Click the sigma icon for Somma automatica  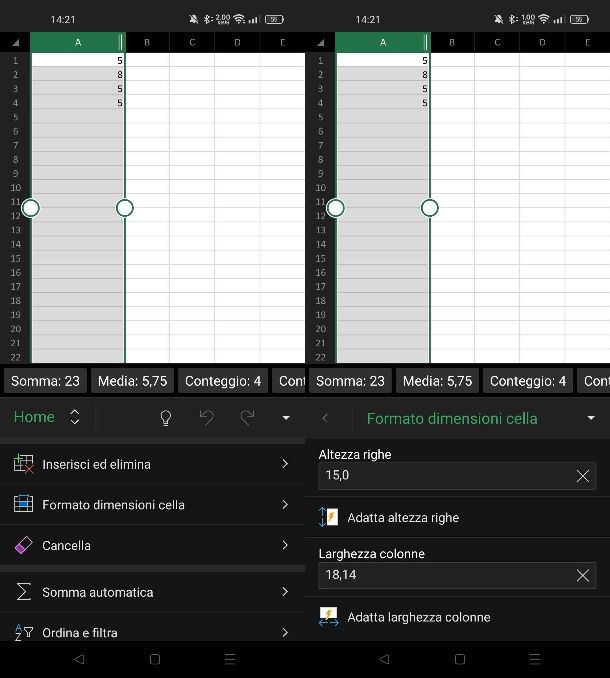tap(23, 592)
